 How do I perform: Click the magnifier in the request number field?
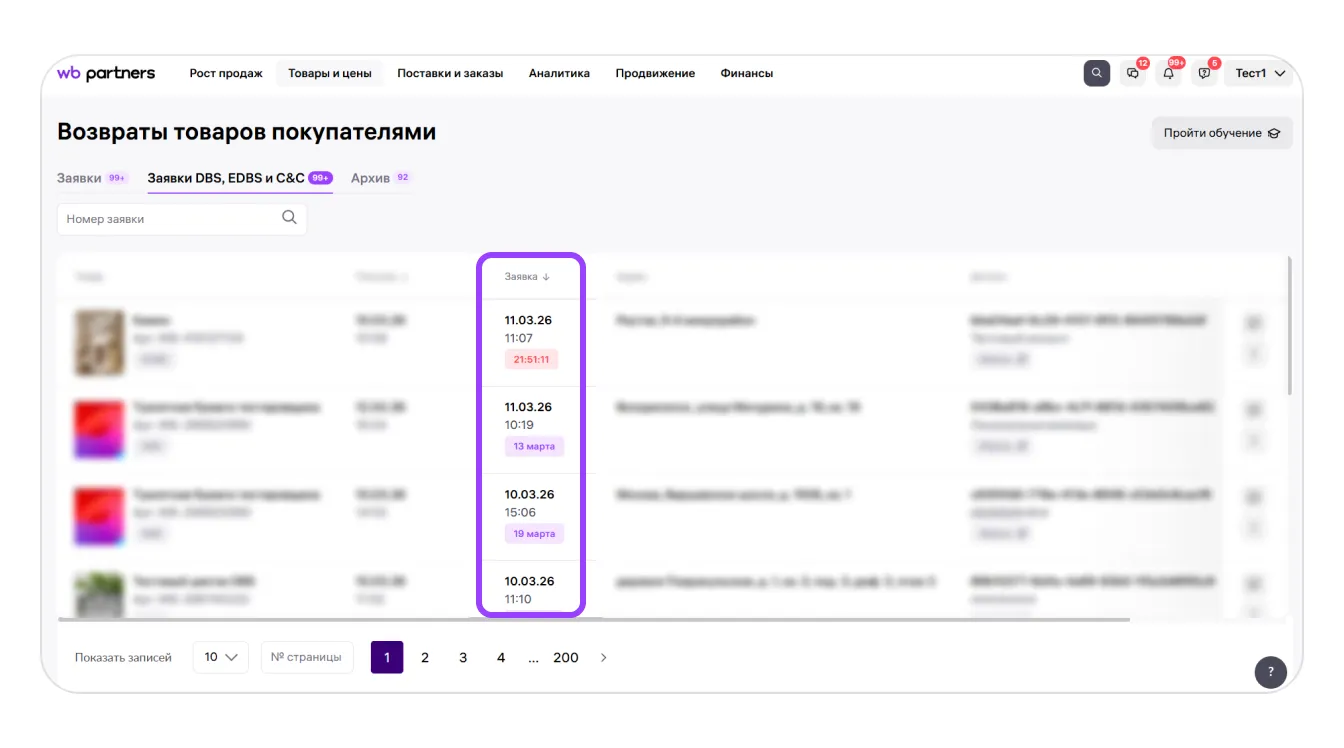coord(289,218)
